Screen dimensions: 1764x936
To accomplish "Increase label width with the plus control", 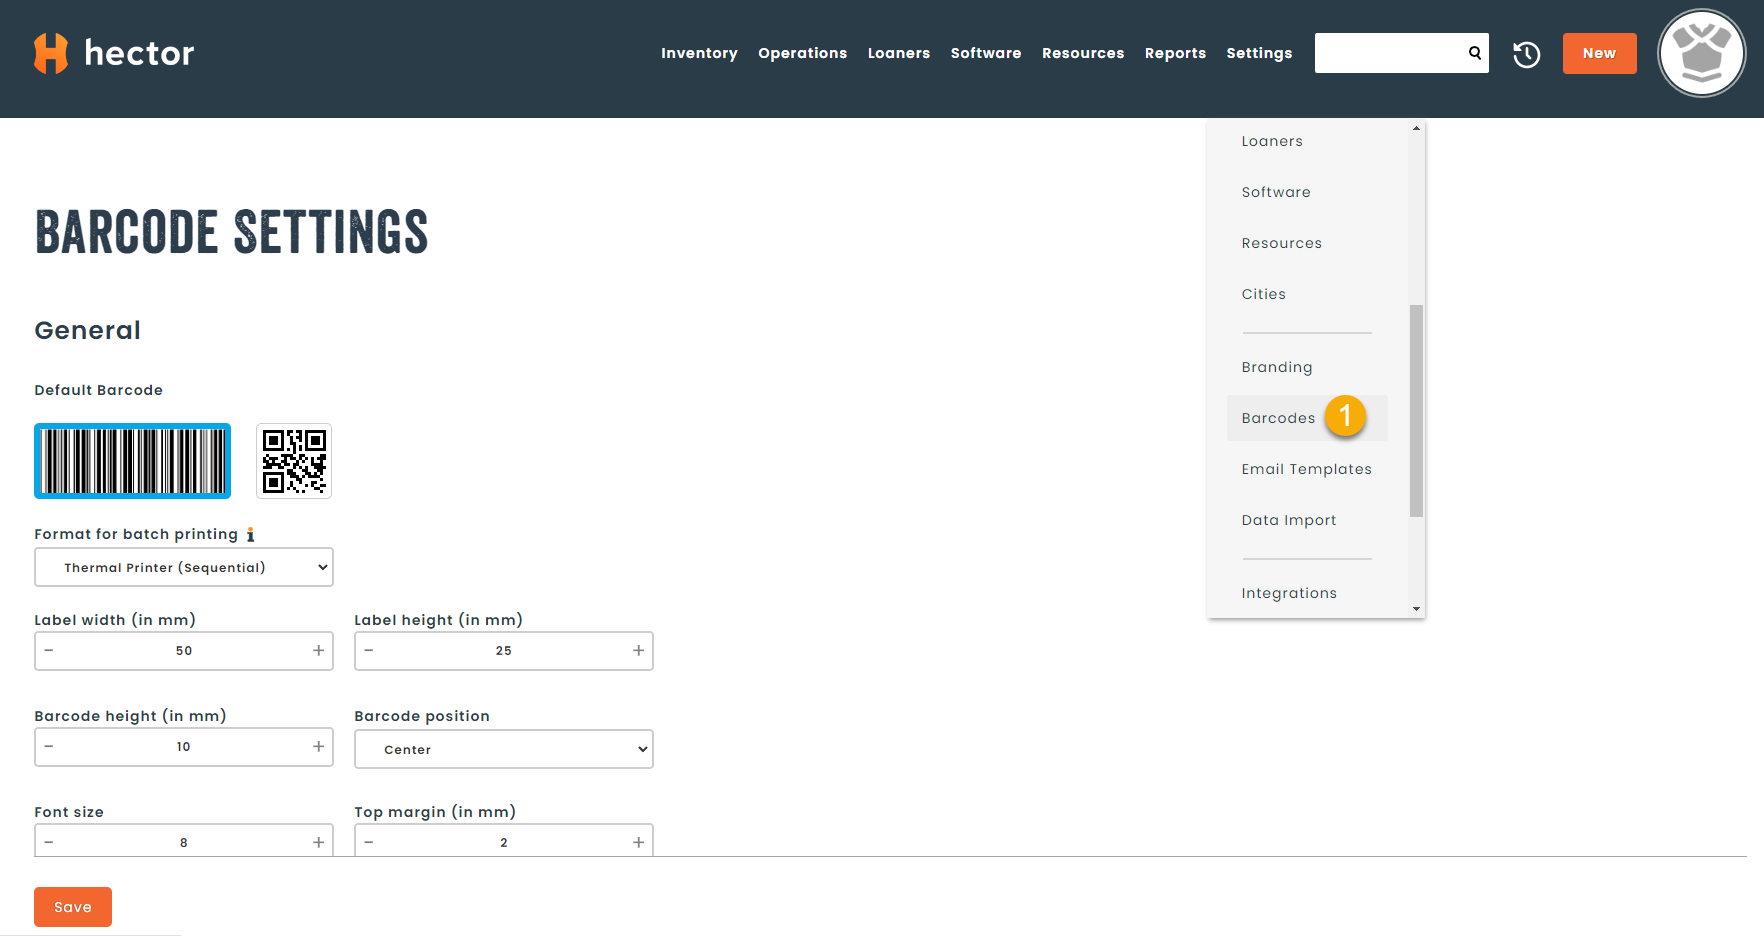I will coord(318,650).
